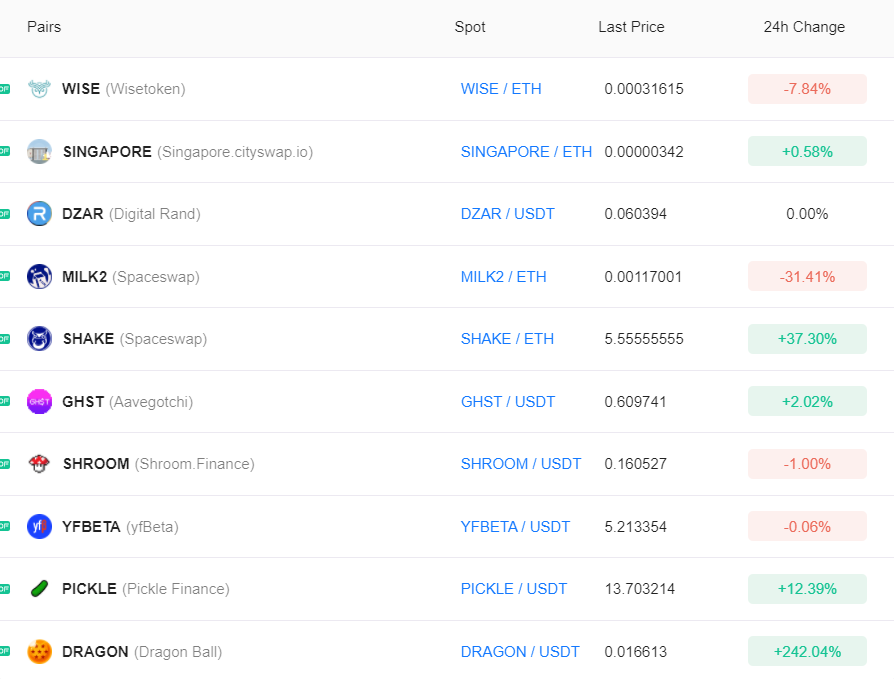
Task: Open the YFBETA / USDT market
Action: 515,526
